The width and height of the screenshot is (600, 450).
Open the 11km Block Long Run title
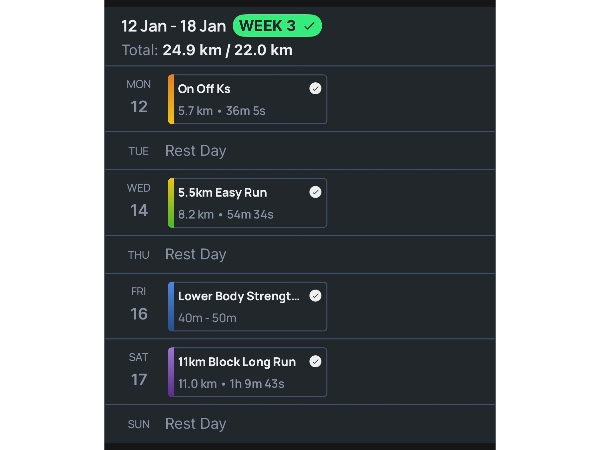[x=236, y=361]
